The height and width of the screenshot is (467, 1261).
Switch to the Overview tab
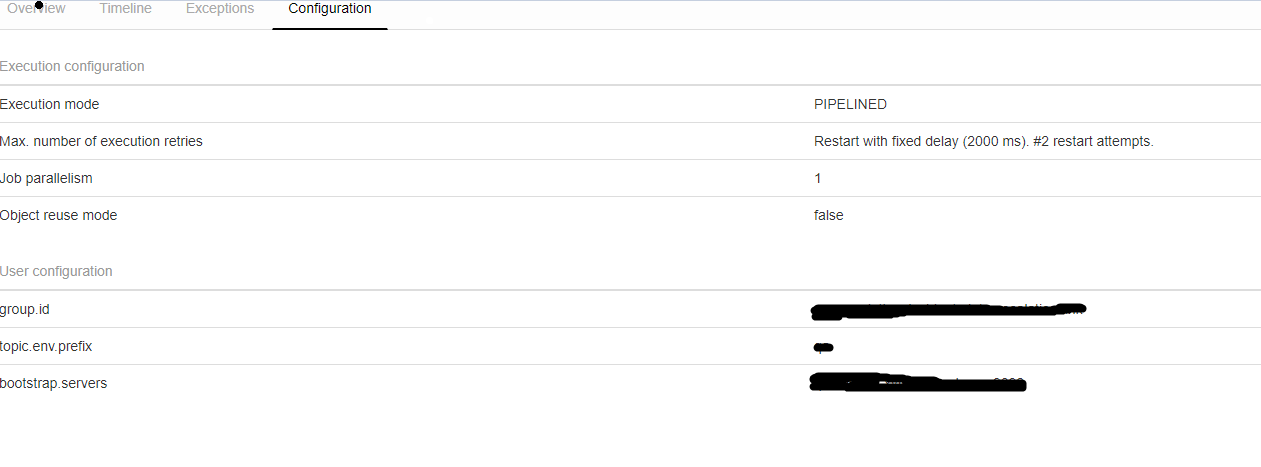36,9
